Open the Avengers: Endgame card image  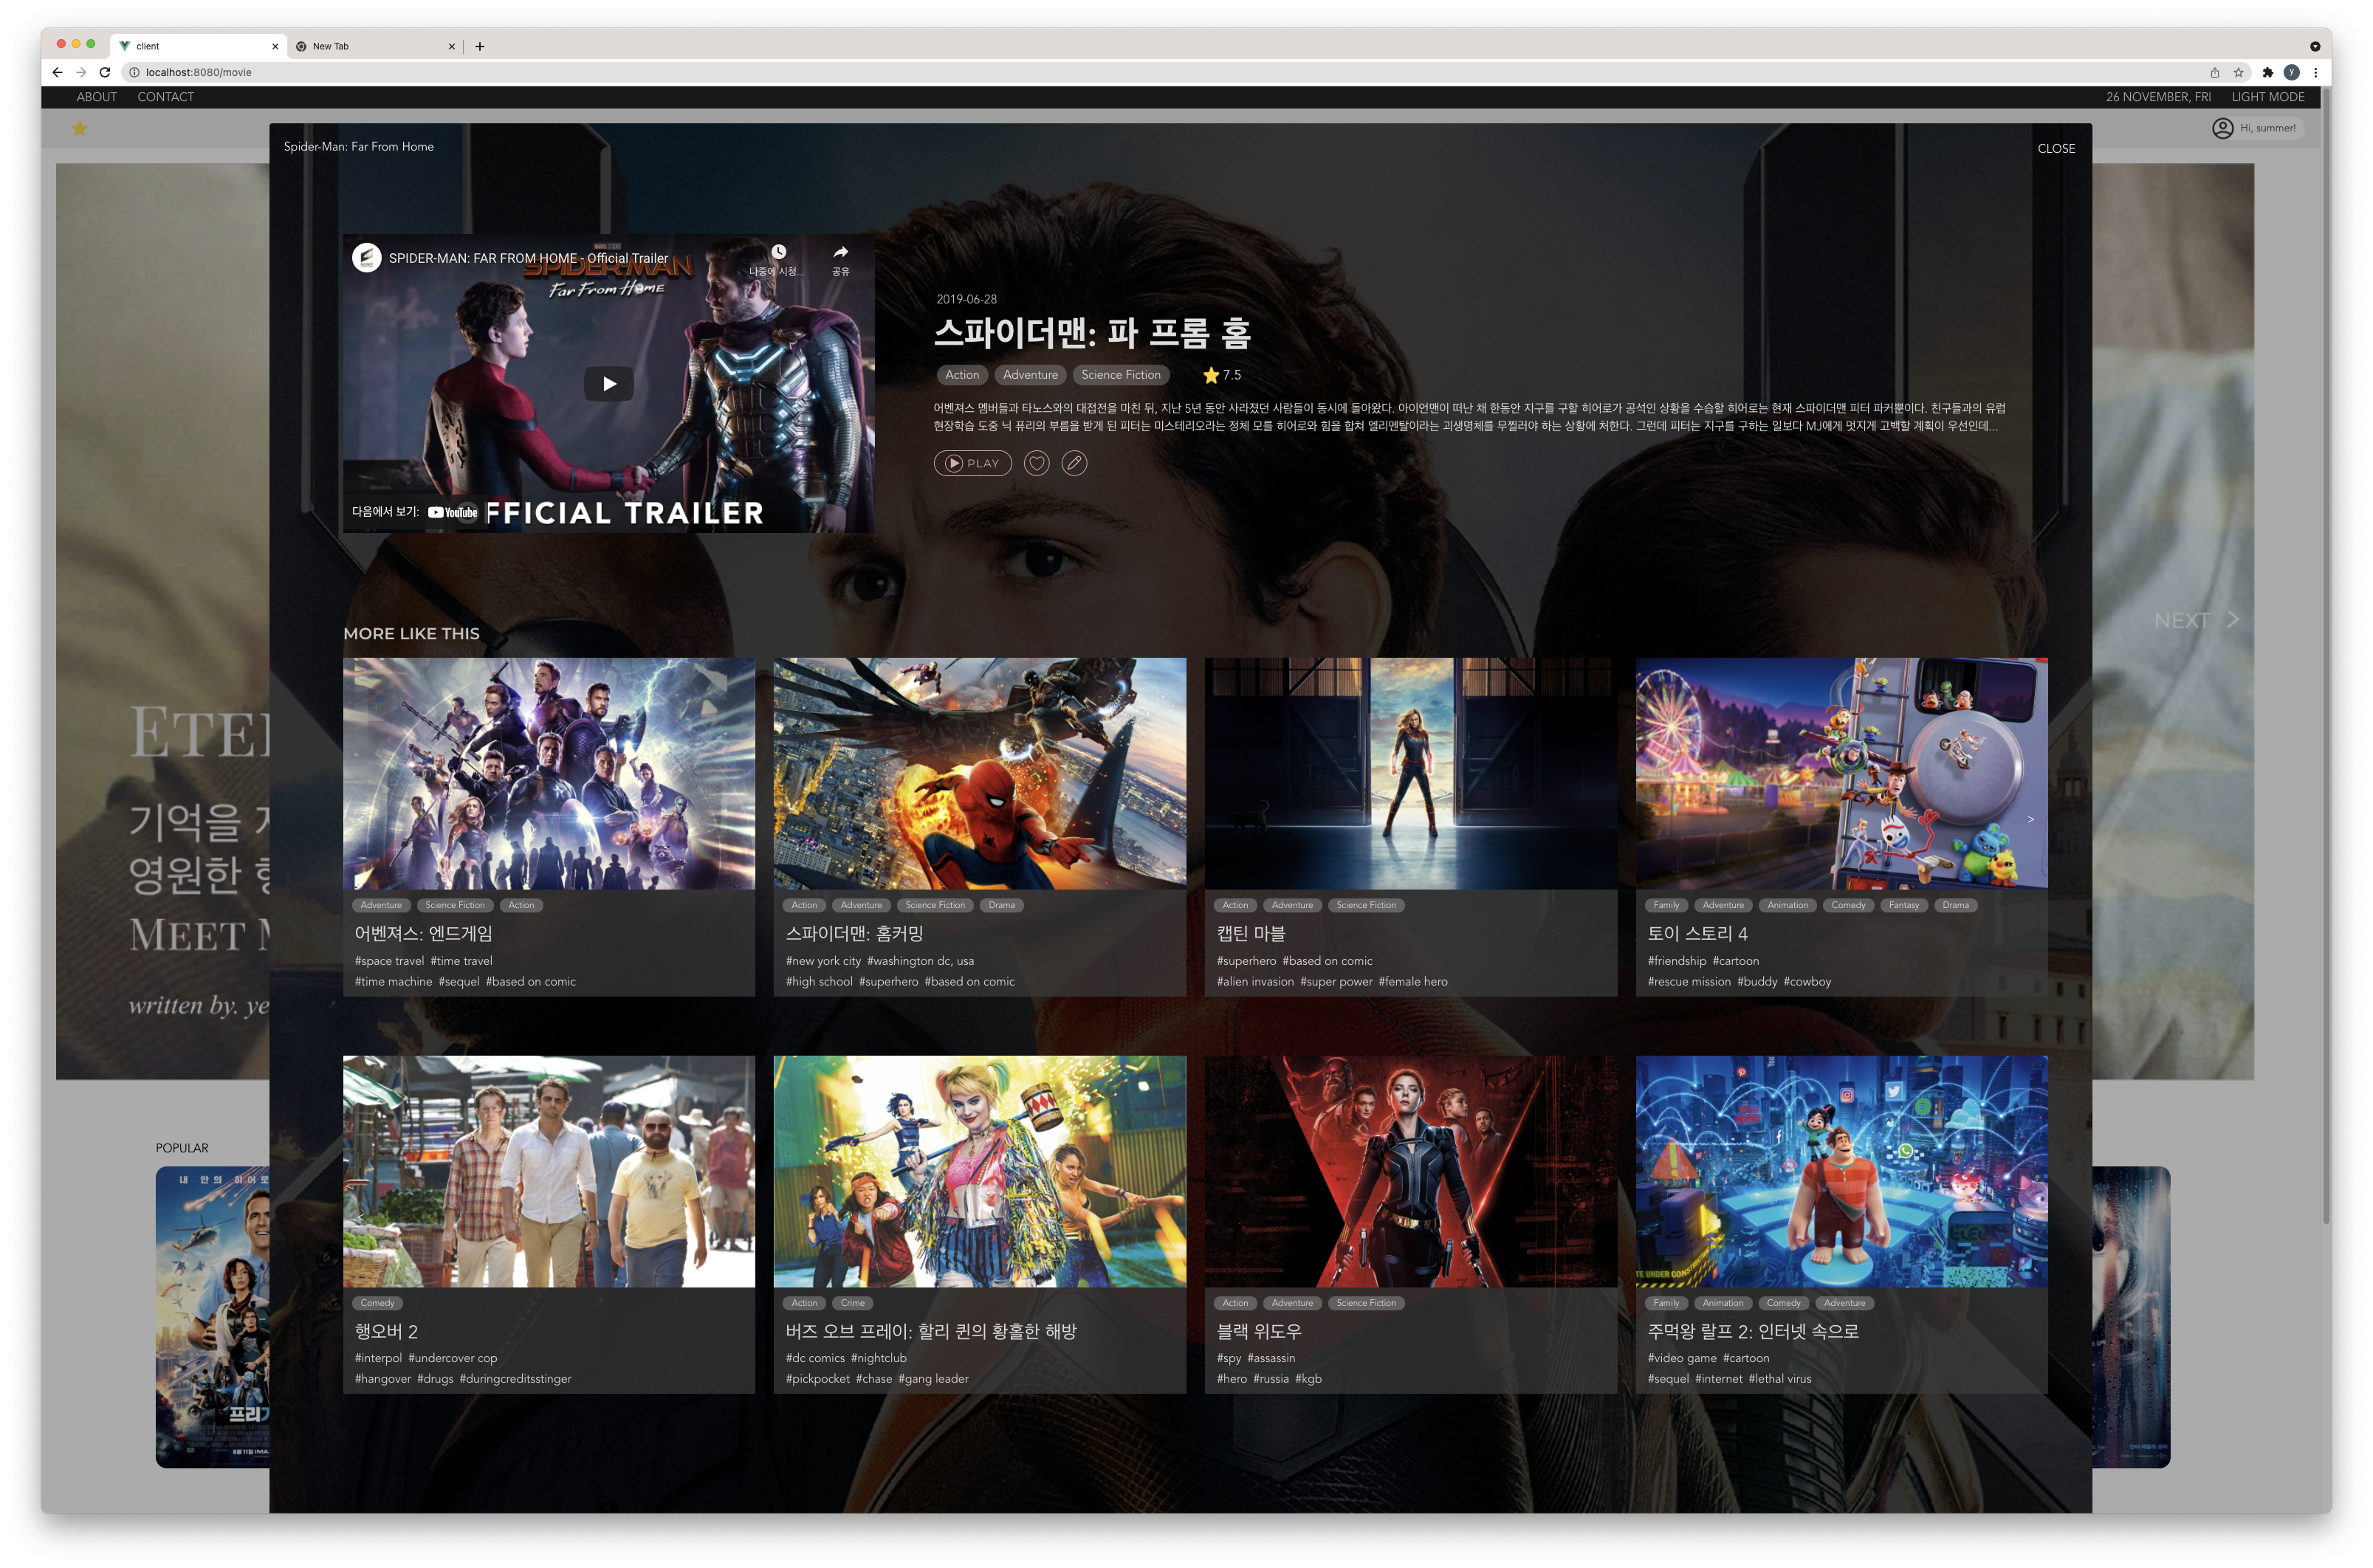click(549, 773)
